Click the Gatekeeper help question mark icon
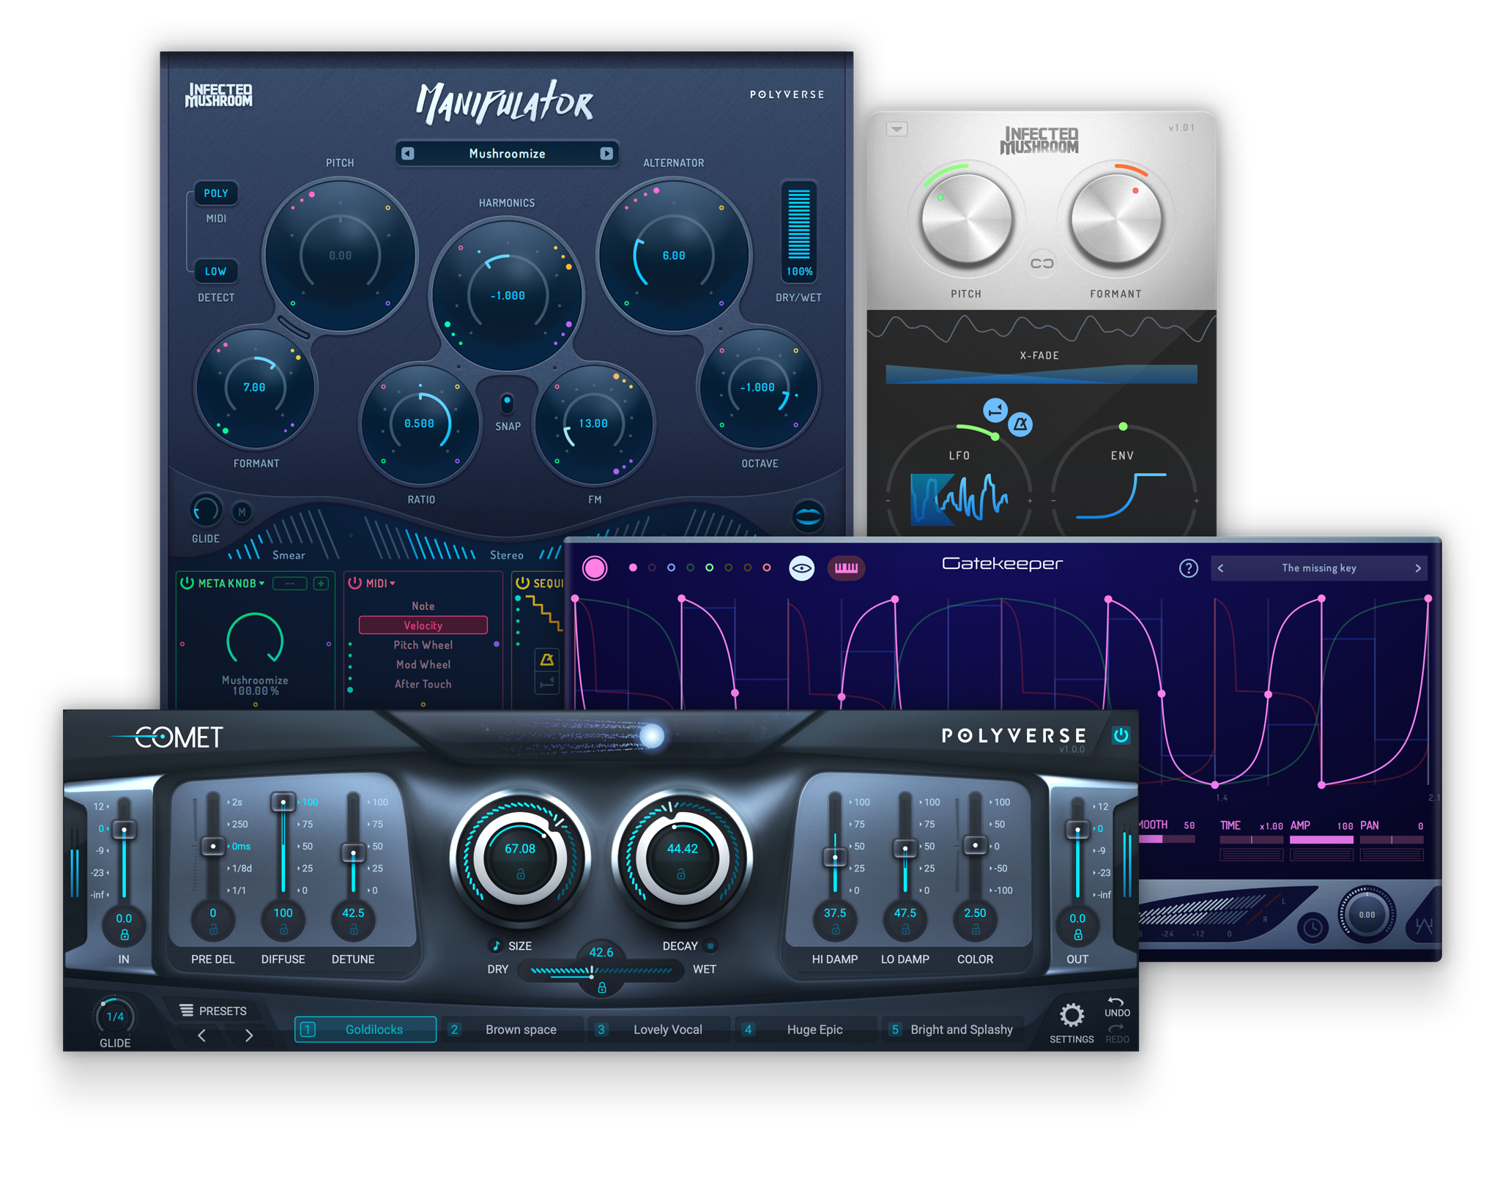This screenshot has width=1500, height=1179. [x=1188, y=568]
